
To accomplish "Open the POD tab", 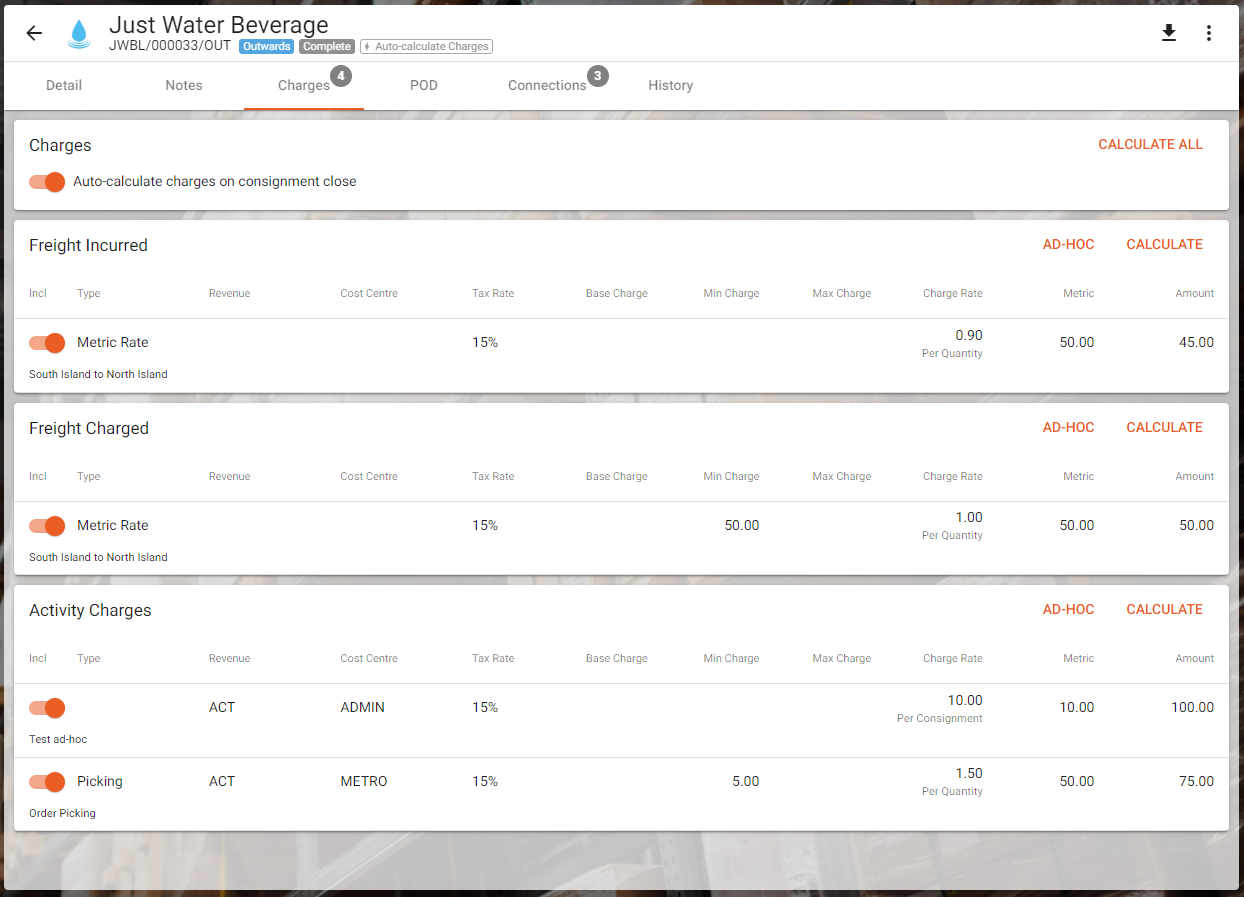I will 424,85.
